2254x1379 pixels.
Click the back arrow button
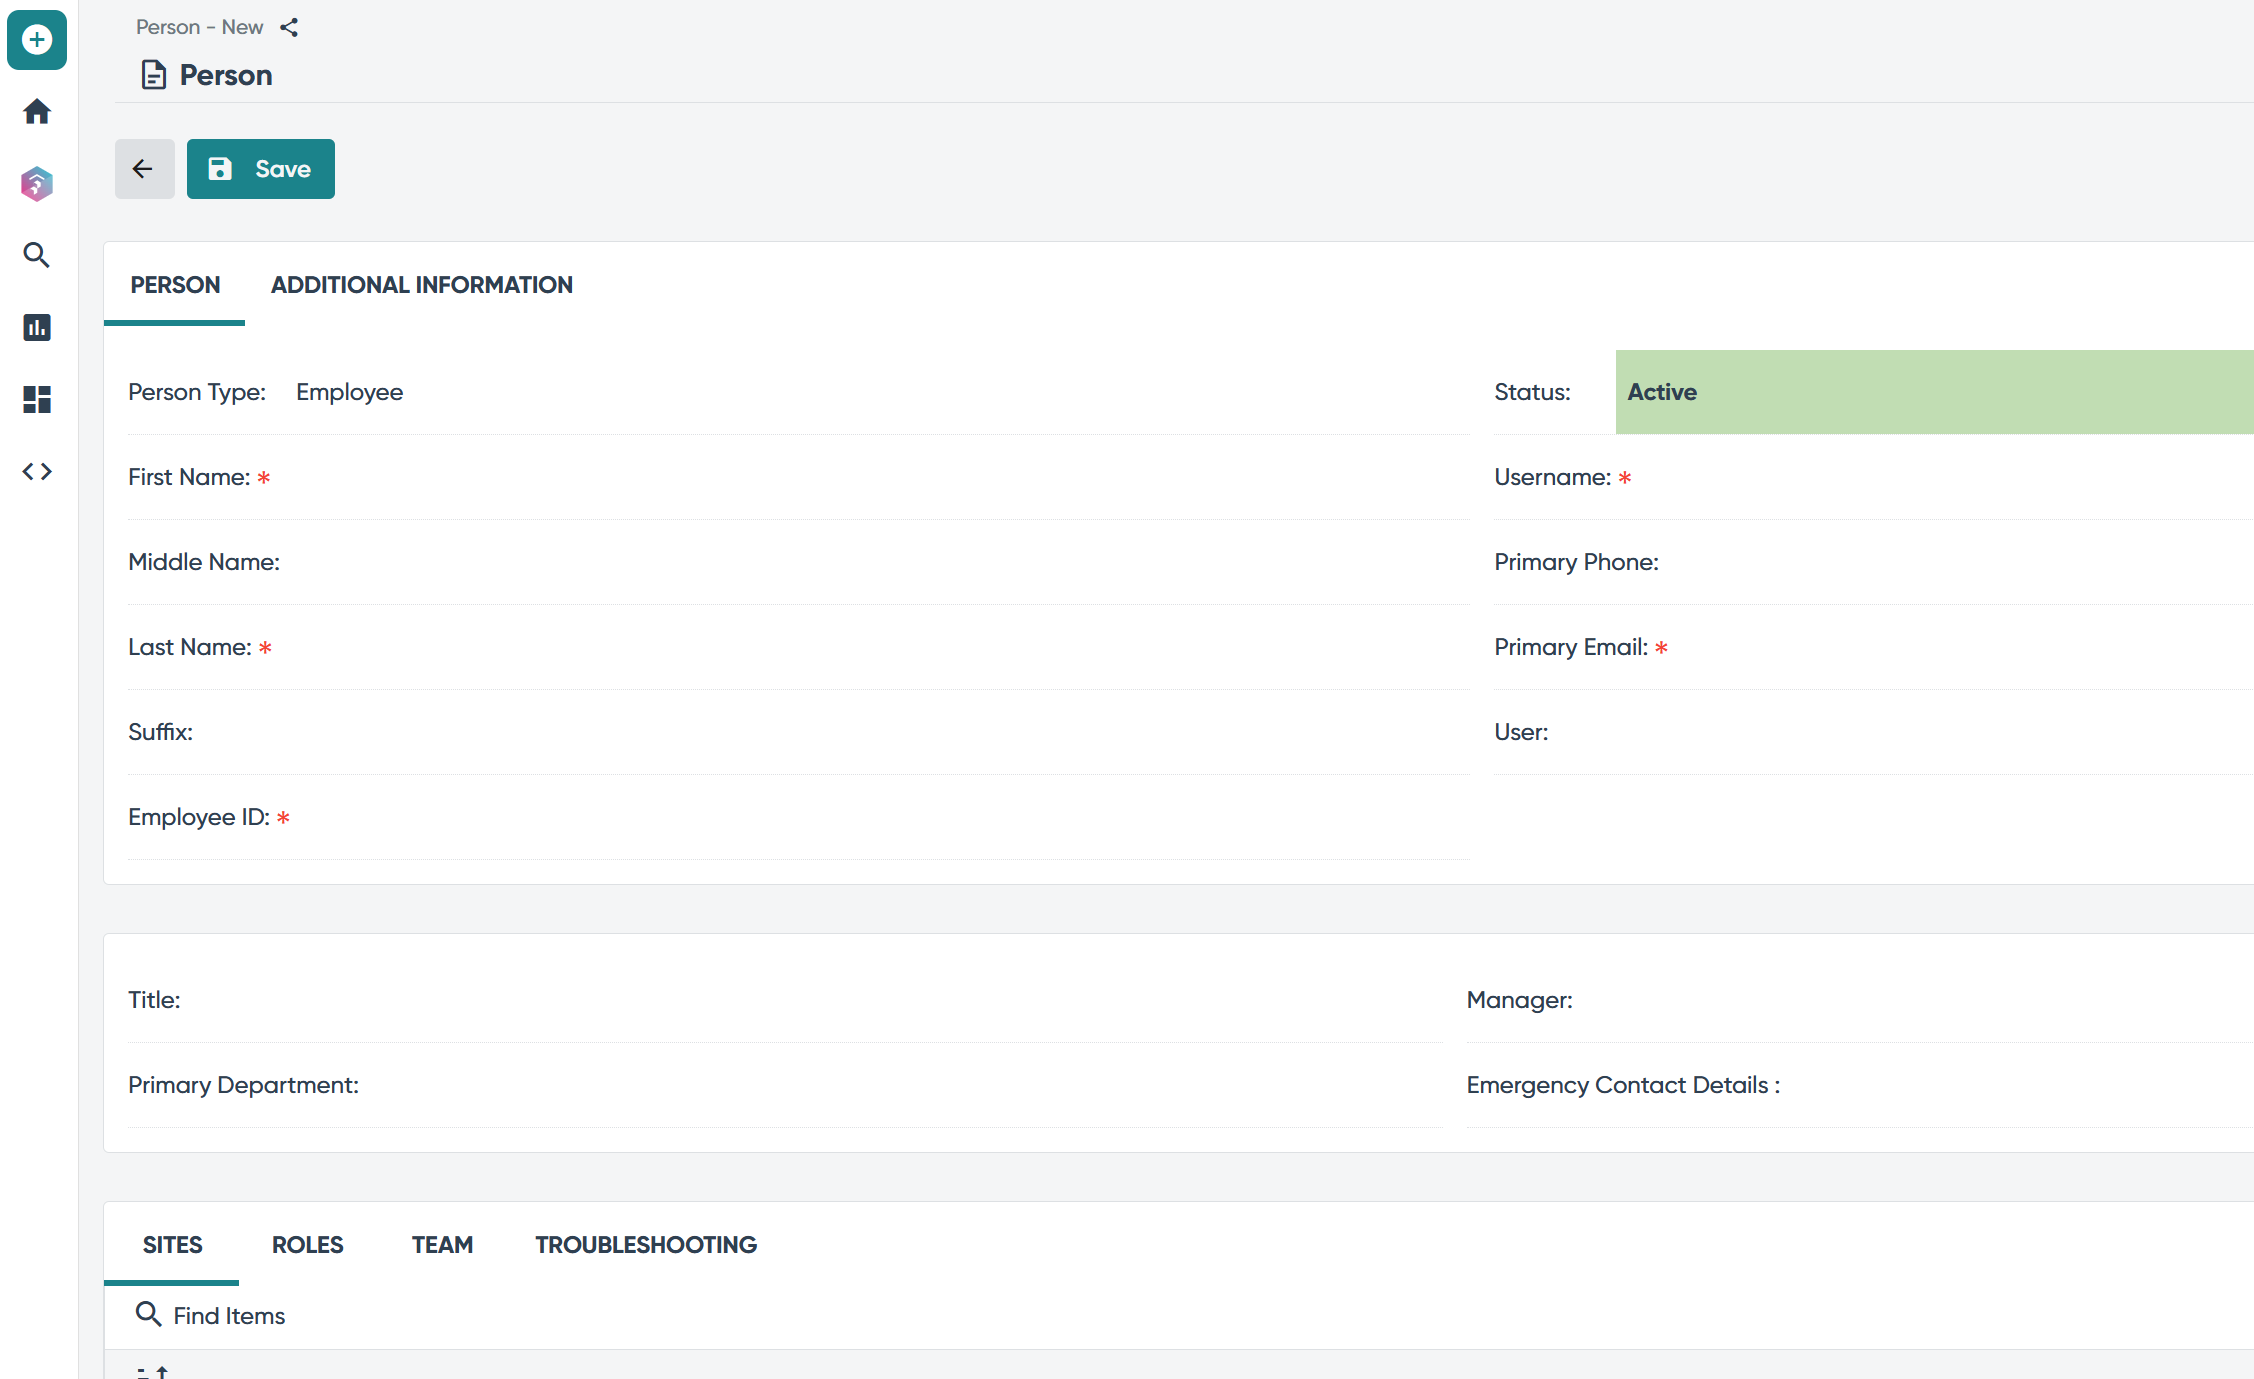click(144, 169)
